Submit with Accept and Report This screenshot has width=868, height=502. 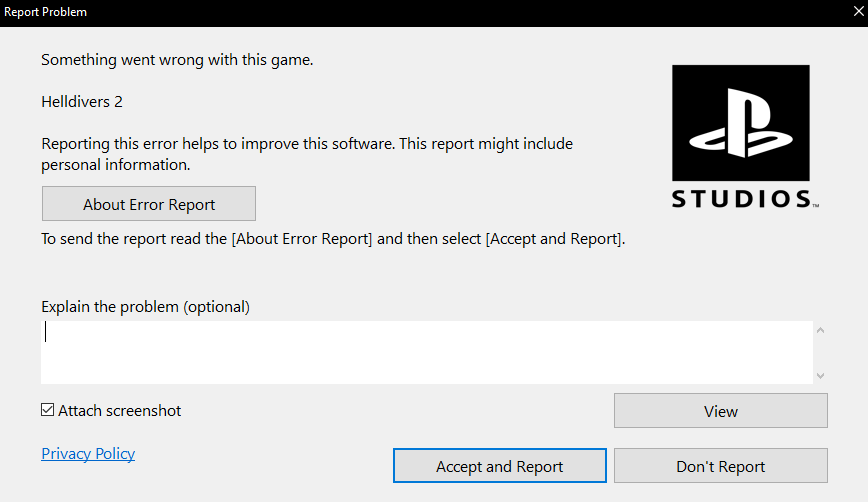[x=500, y=465]
